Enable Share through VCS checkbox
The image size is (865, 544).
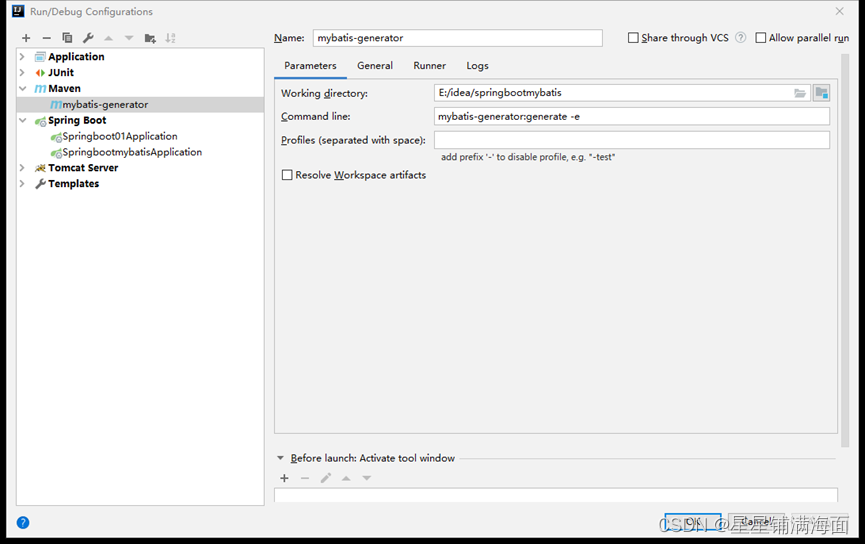(633, 38)
